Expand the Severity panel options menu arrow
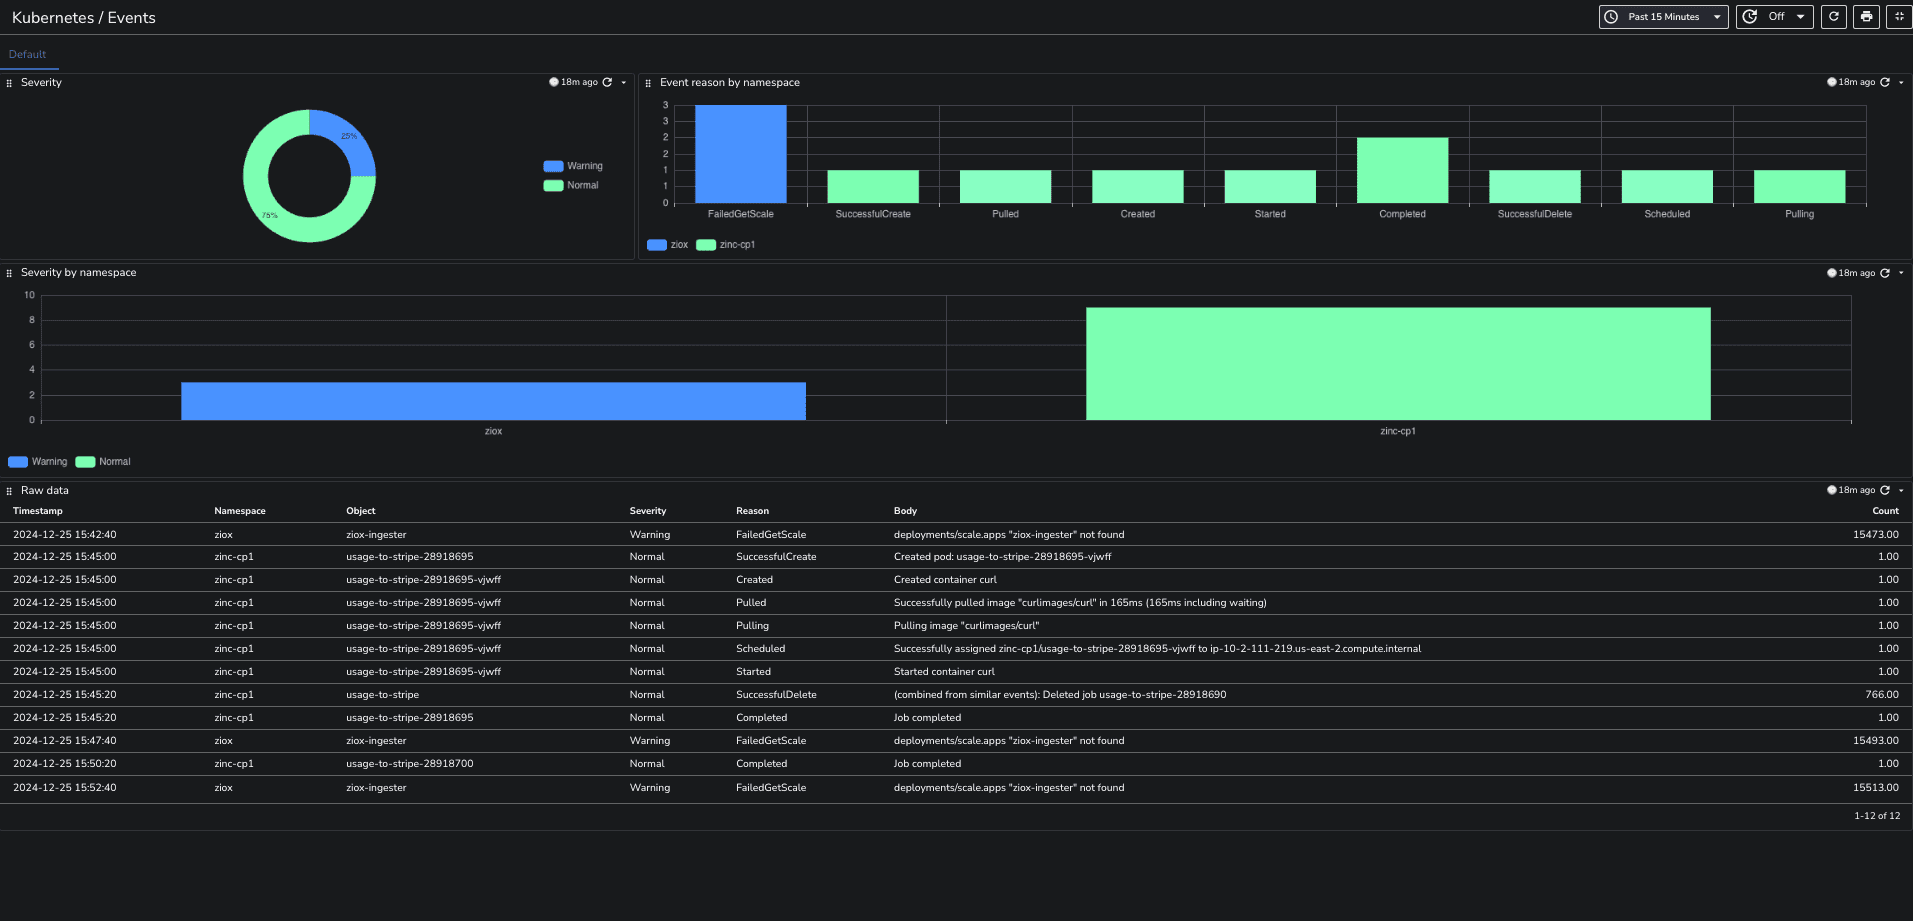Image resolution: width=1913 pixels, height=921 pixels. (624, 83)
